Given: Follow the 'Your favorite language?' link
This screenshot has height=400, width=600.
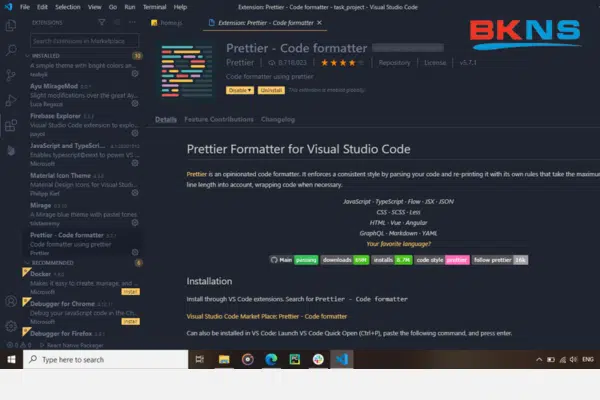Looking at the screenshot, I should pos(398,244).
